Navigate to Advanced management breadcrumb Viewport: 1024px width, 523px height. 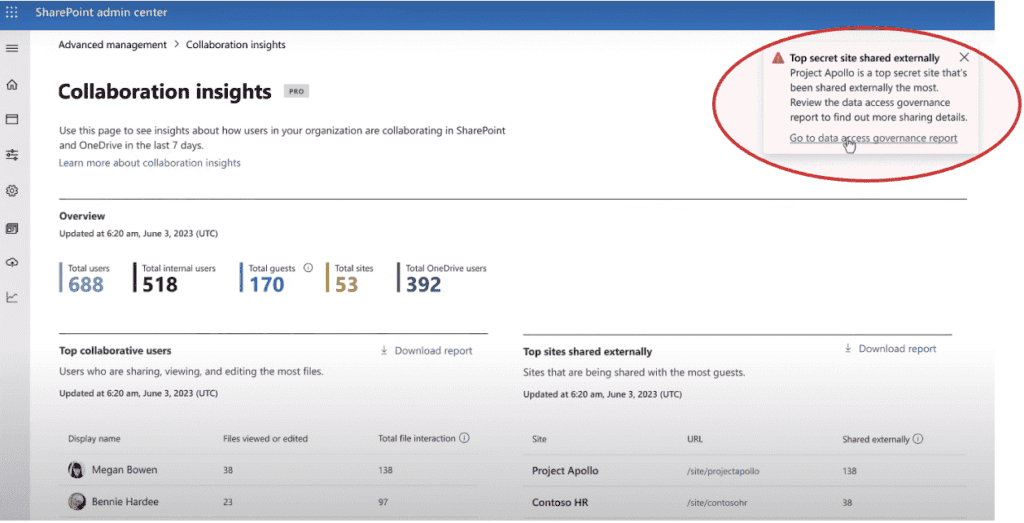[x=112, y=44]
